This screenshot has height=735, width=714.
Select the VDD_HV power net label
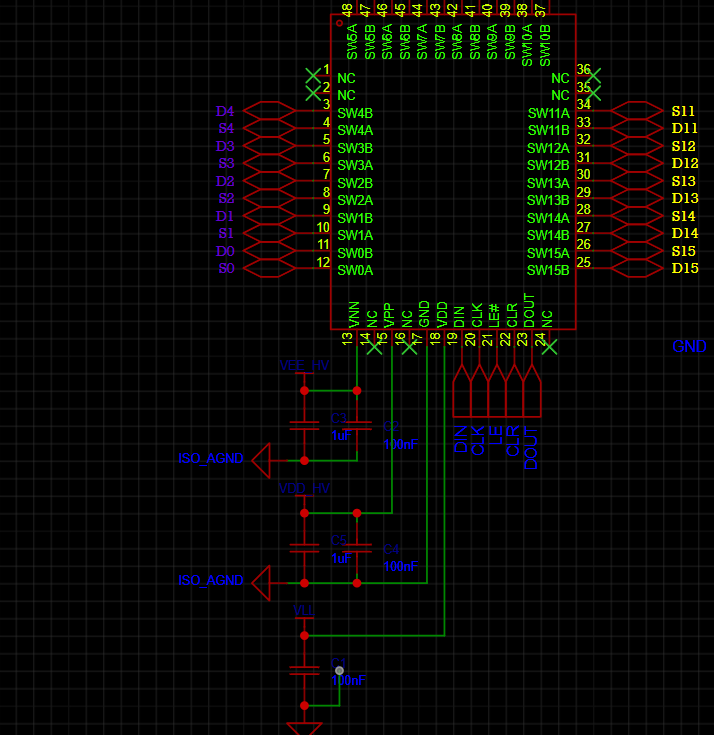click(x=304, y=488)
